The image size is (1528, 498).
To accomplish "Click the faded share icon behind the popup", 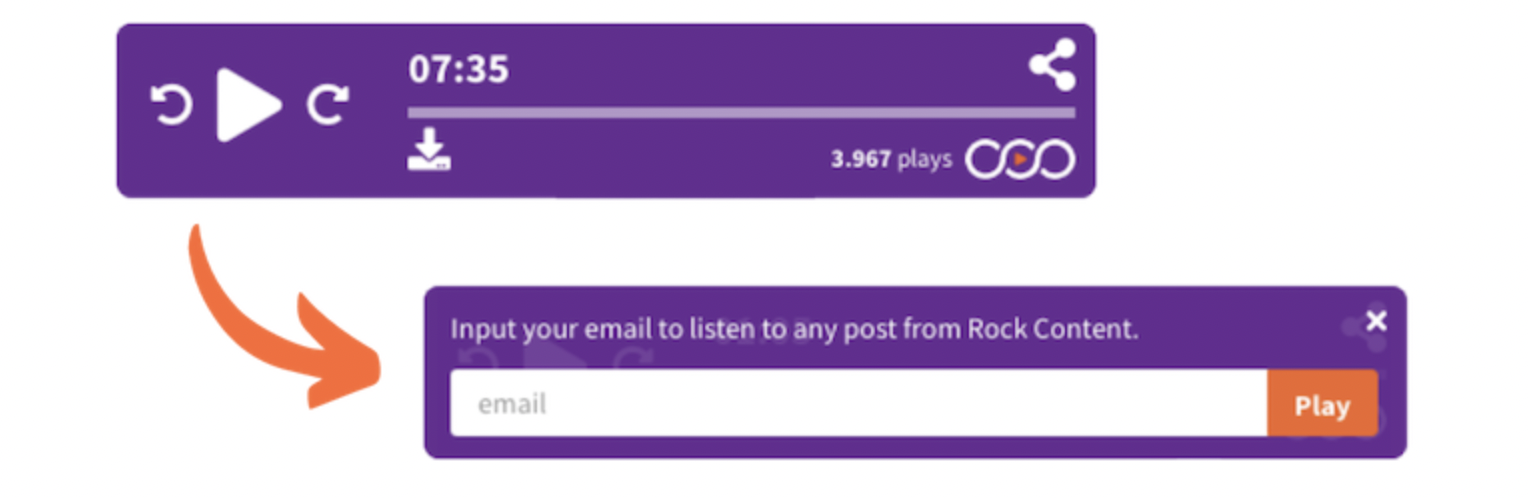I will (x=1360, y=328).
